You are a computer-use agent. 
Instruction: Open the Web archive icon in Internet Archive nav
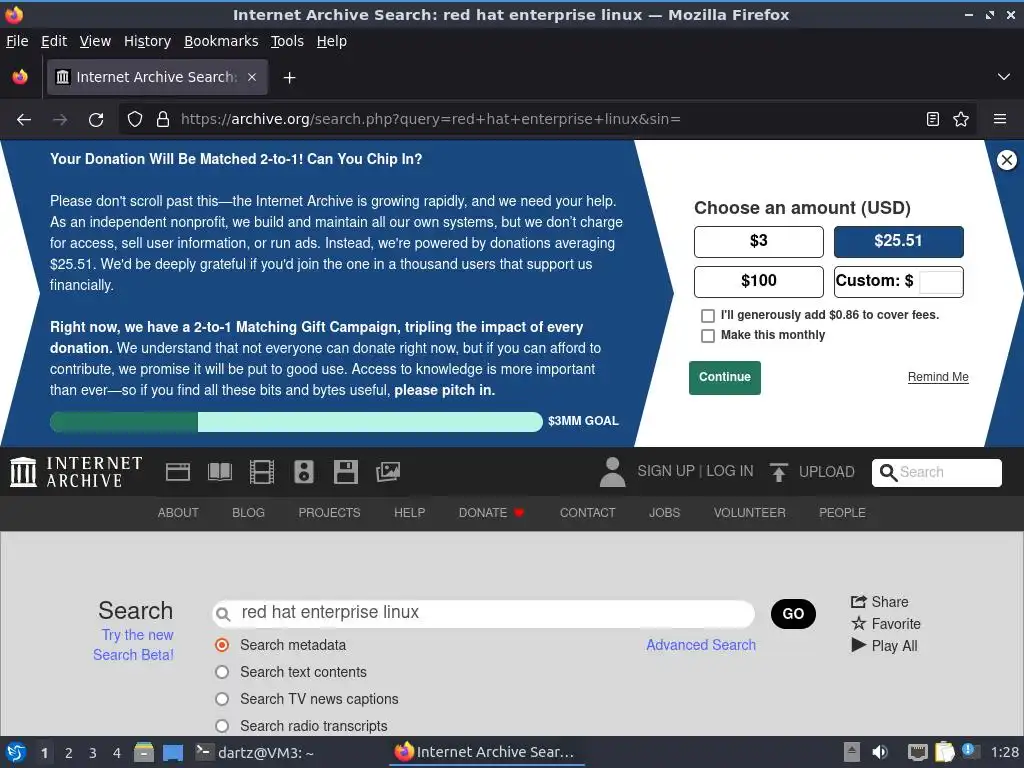coord(178,472)
